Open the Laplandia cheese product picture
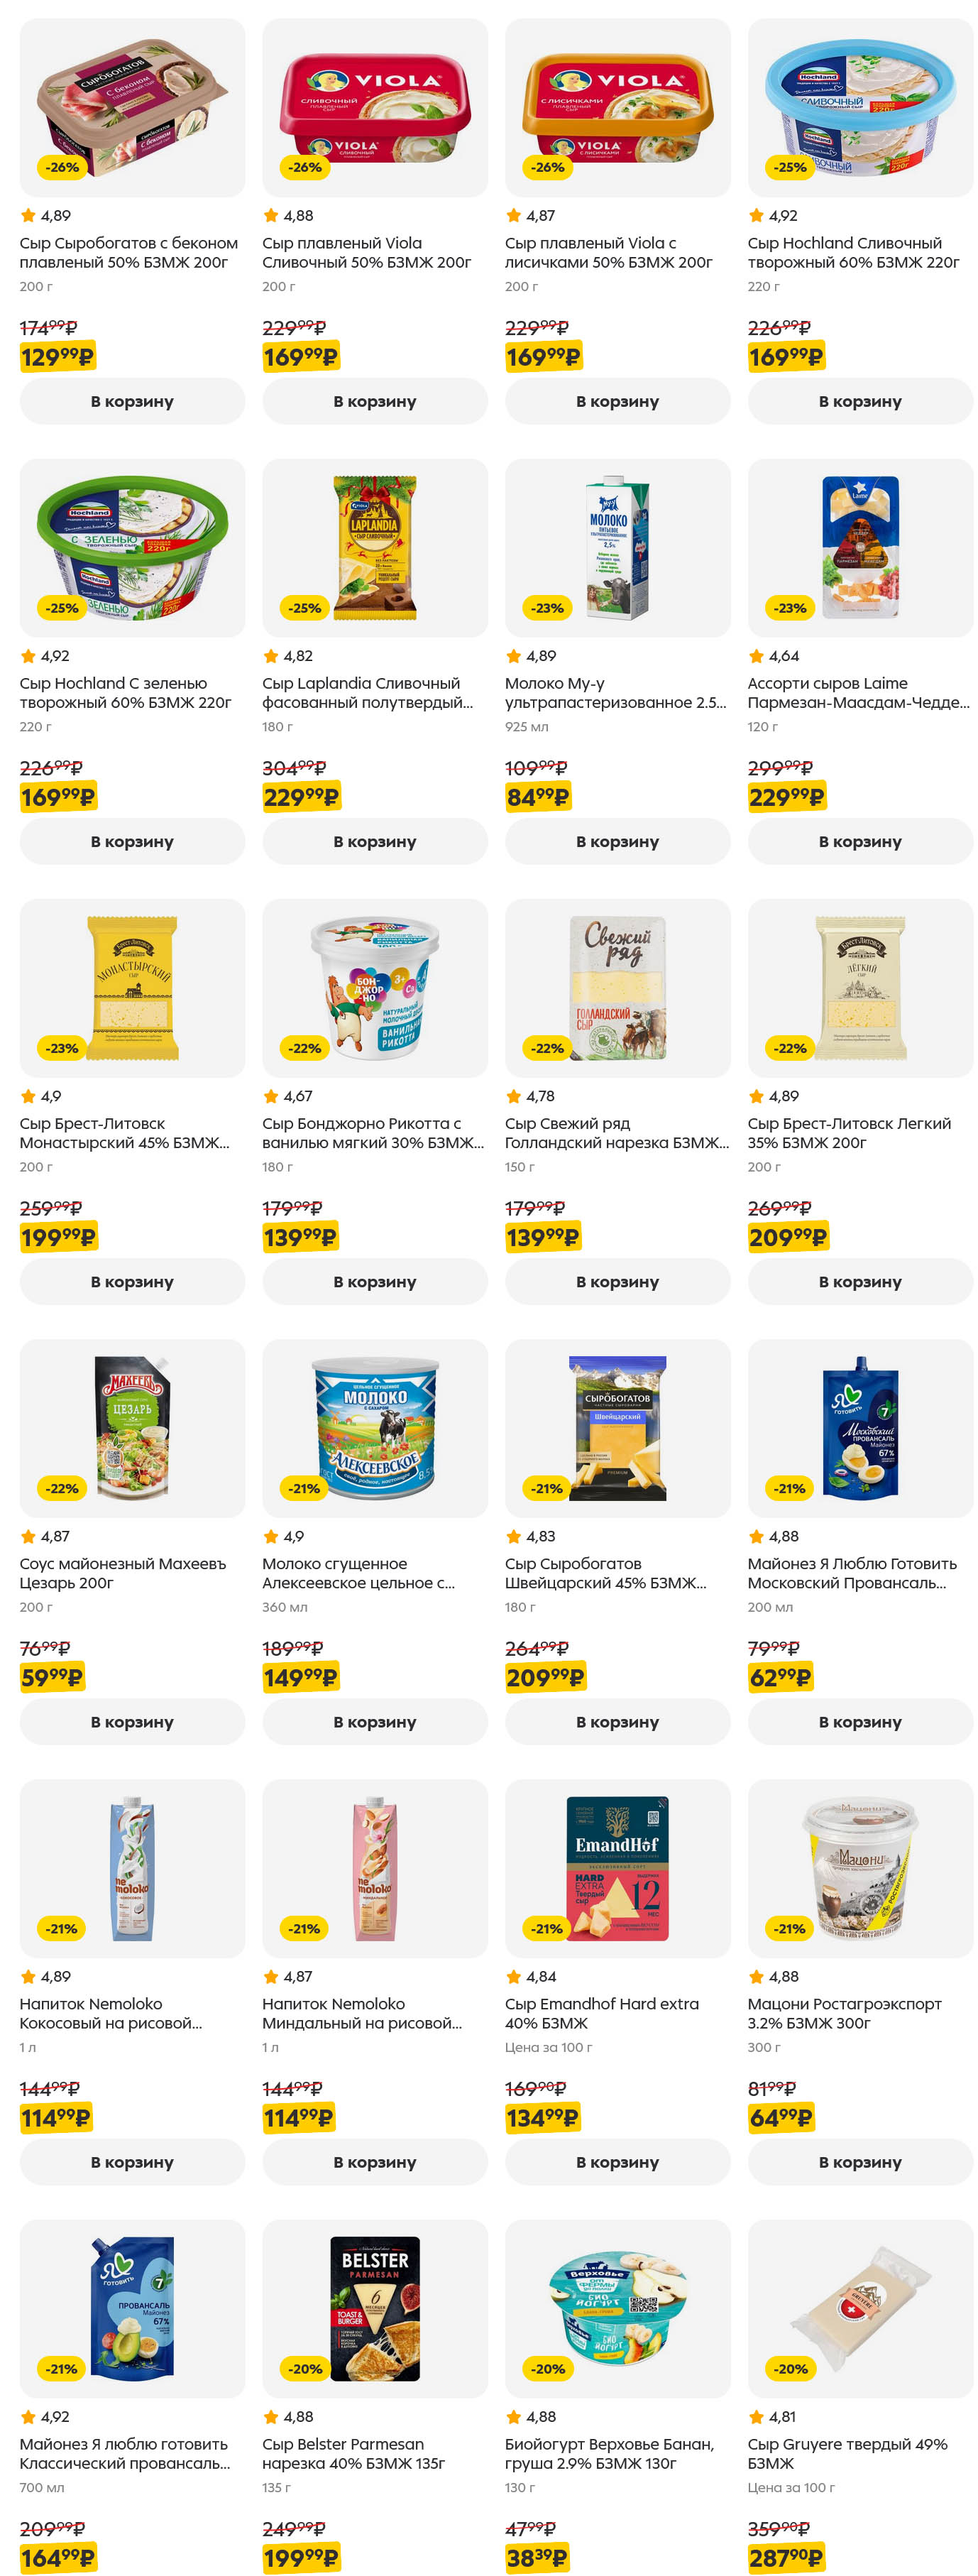 click(x=375, y=547)
